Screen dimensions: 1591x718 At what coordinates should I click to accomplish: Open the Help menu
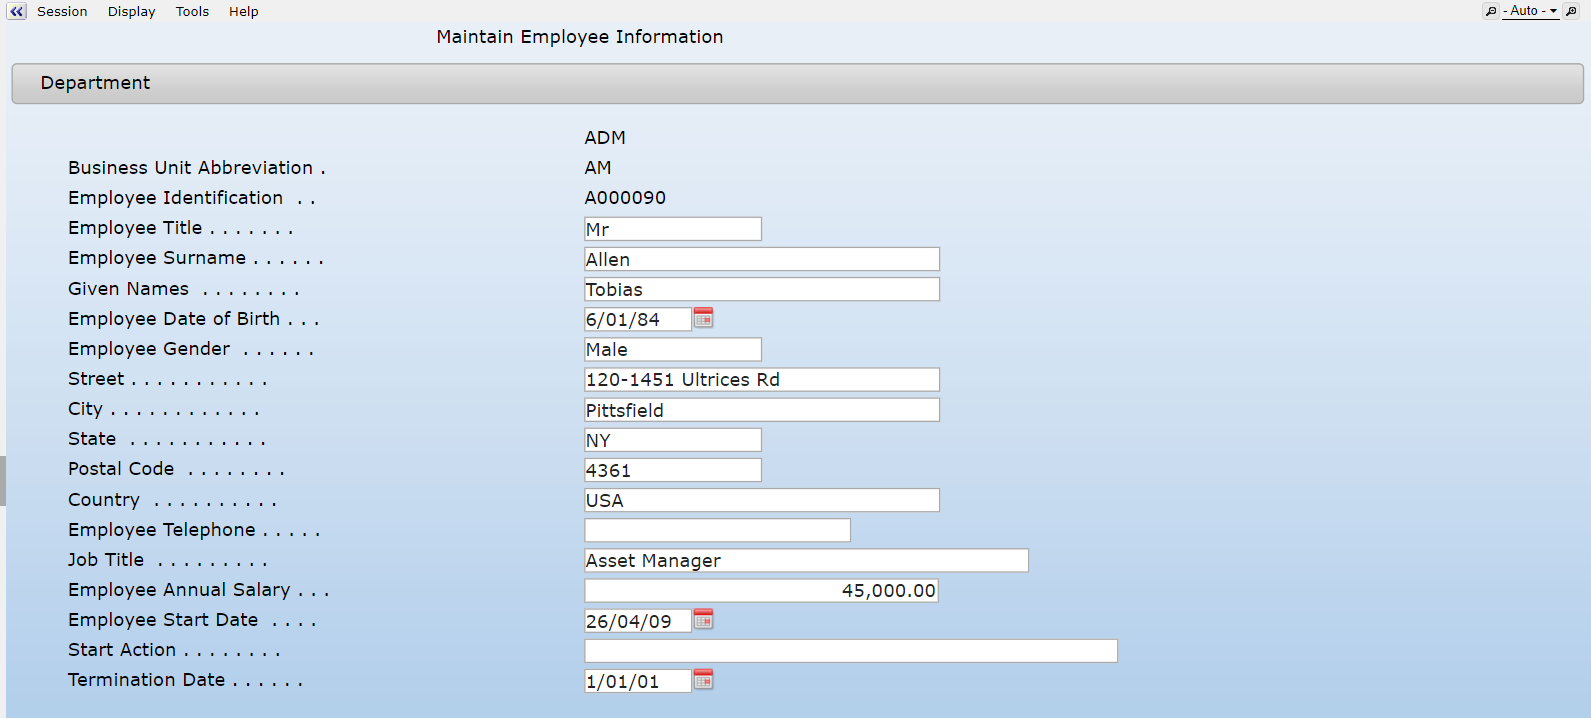pyautogui.click(x=243, y=12)
